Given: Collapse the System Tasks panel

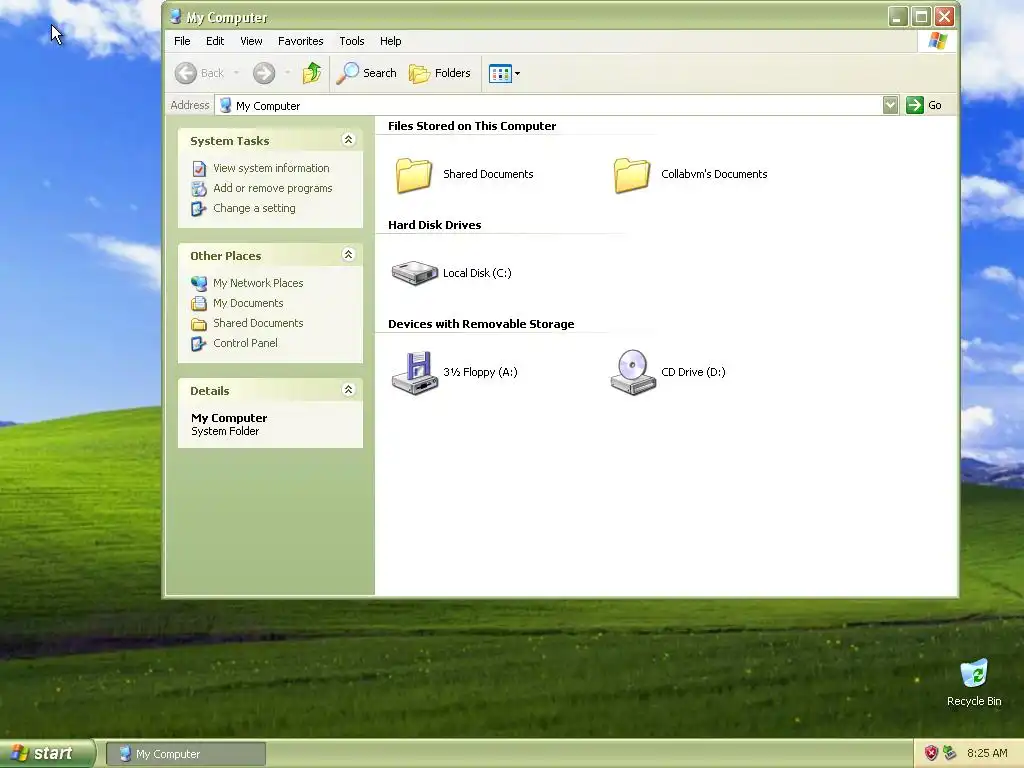Looking at the screenshot, I should point(348,140).
